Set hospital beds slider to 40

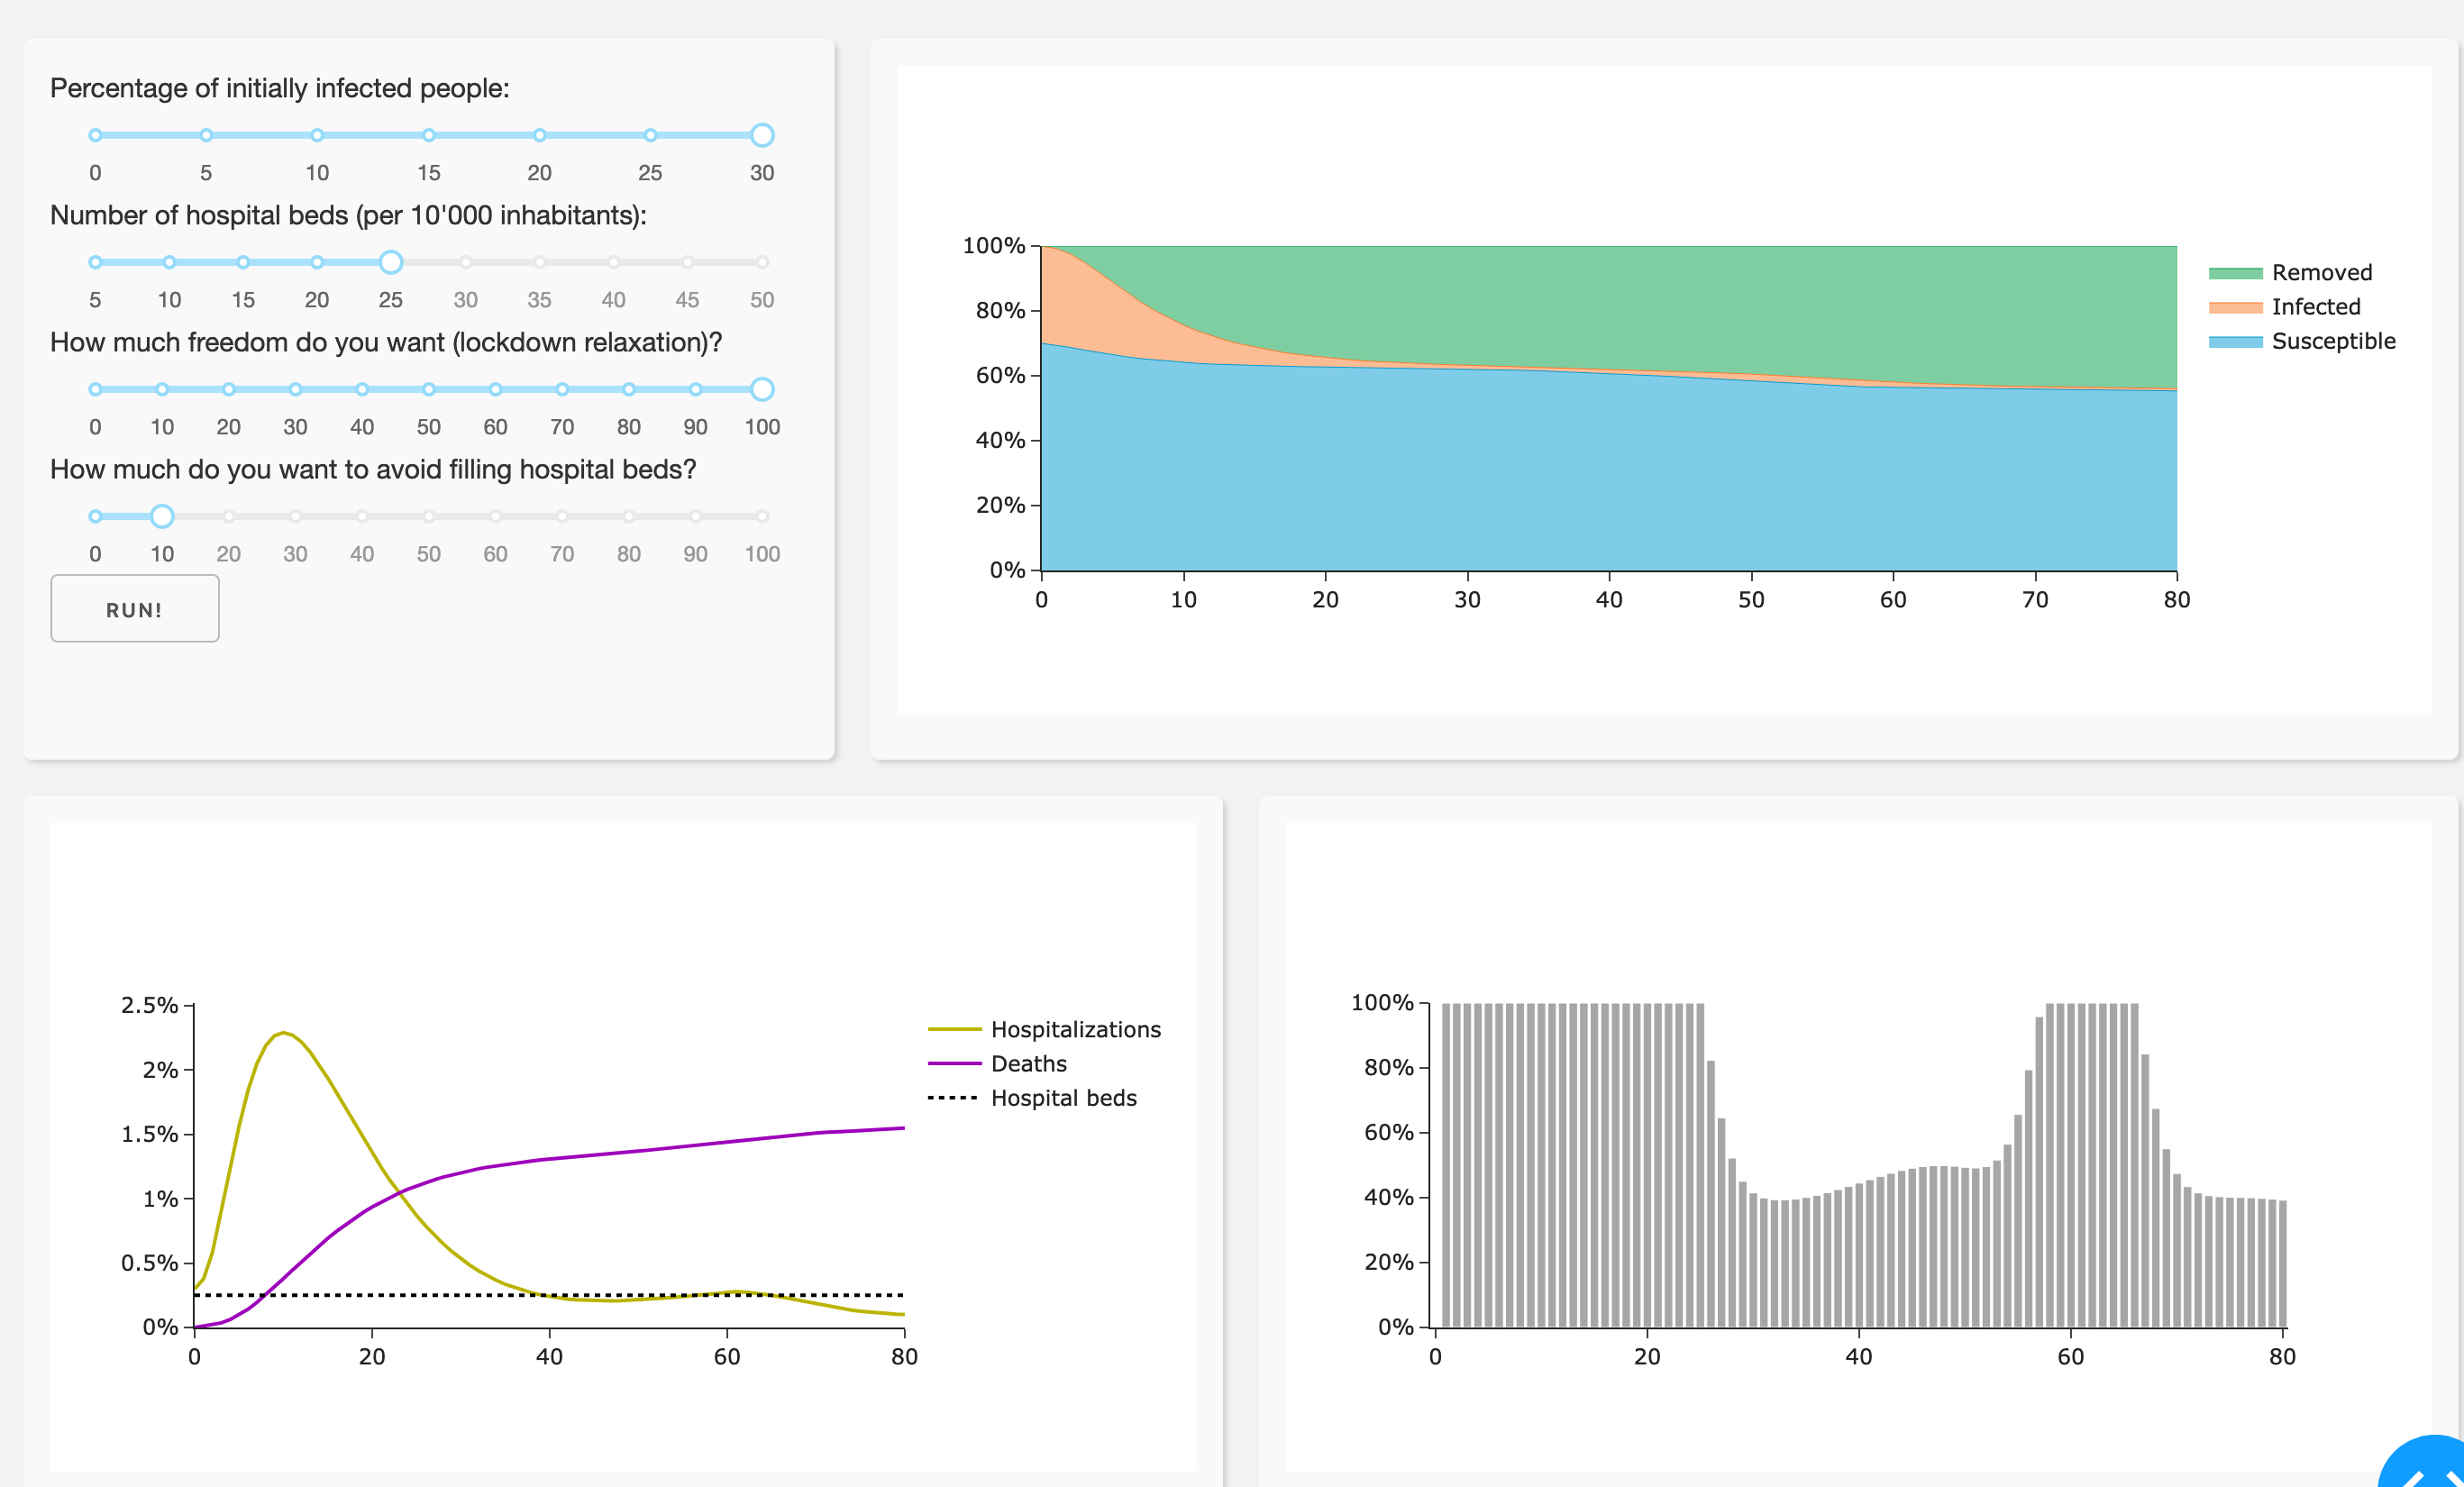613,262
